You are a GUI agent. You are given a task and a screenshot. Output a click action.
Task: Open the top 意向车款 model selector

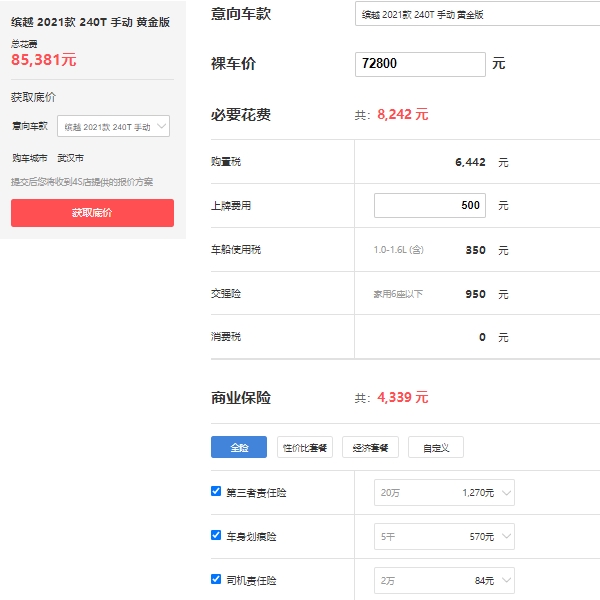pyautogui.click(x=477, y=14)
